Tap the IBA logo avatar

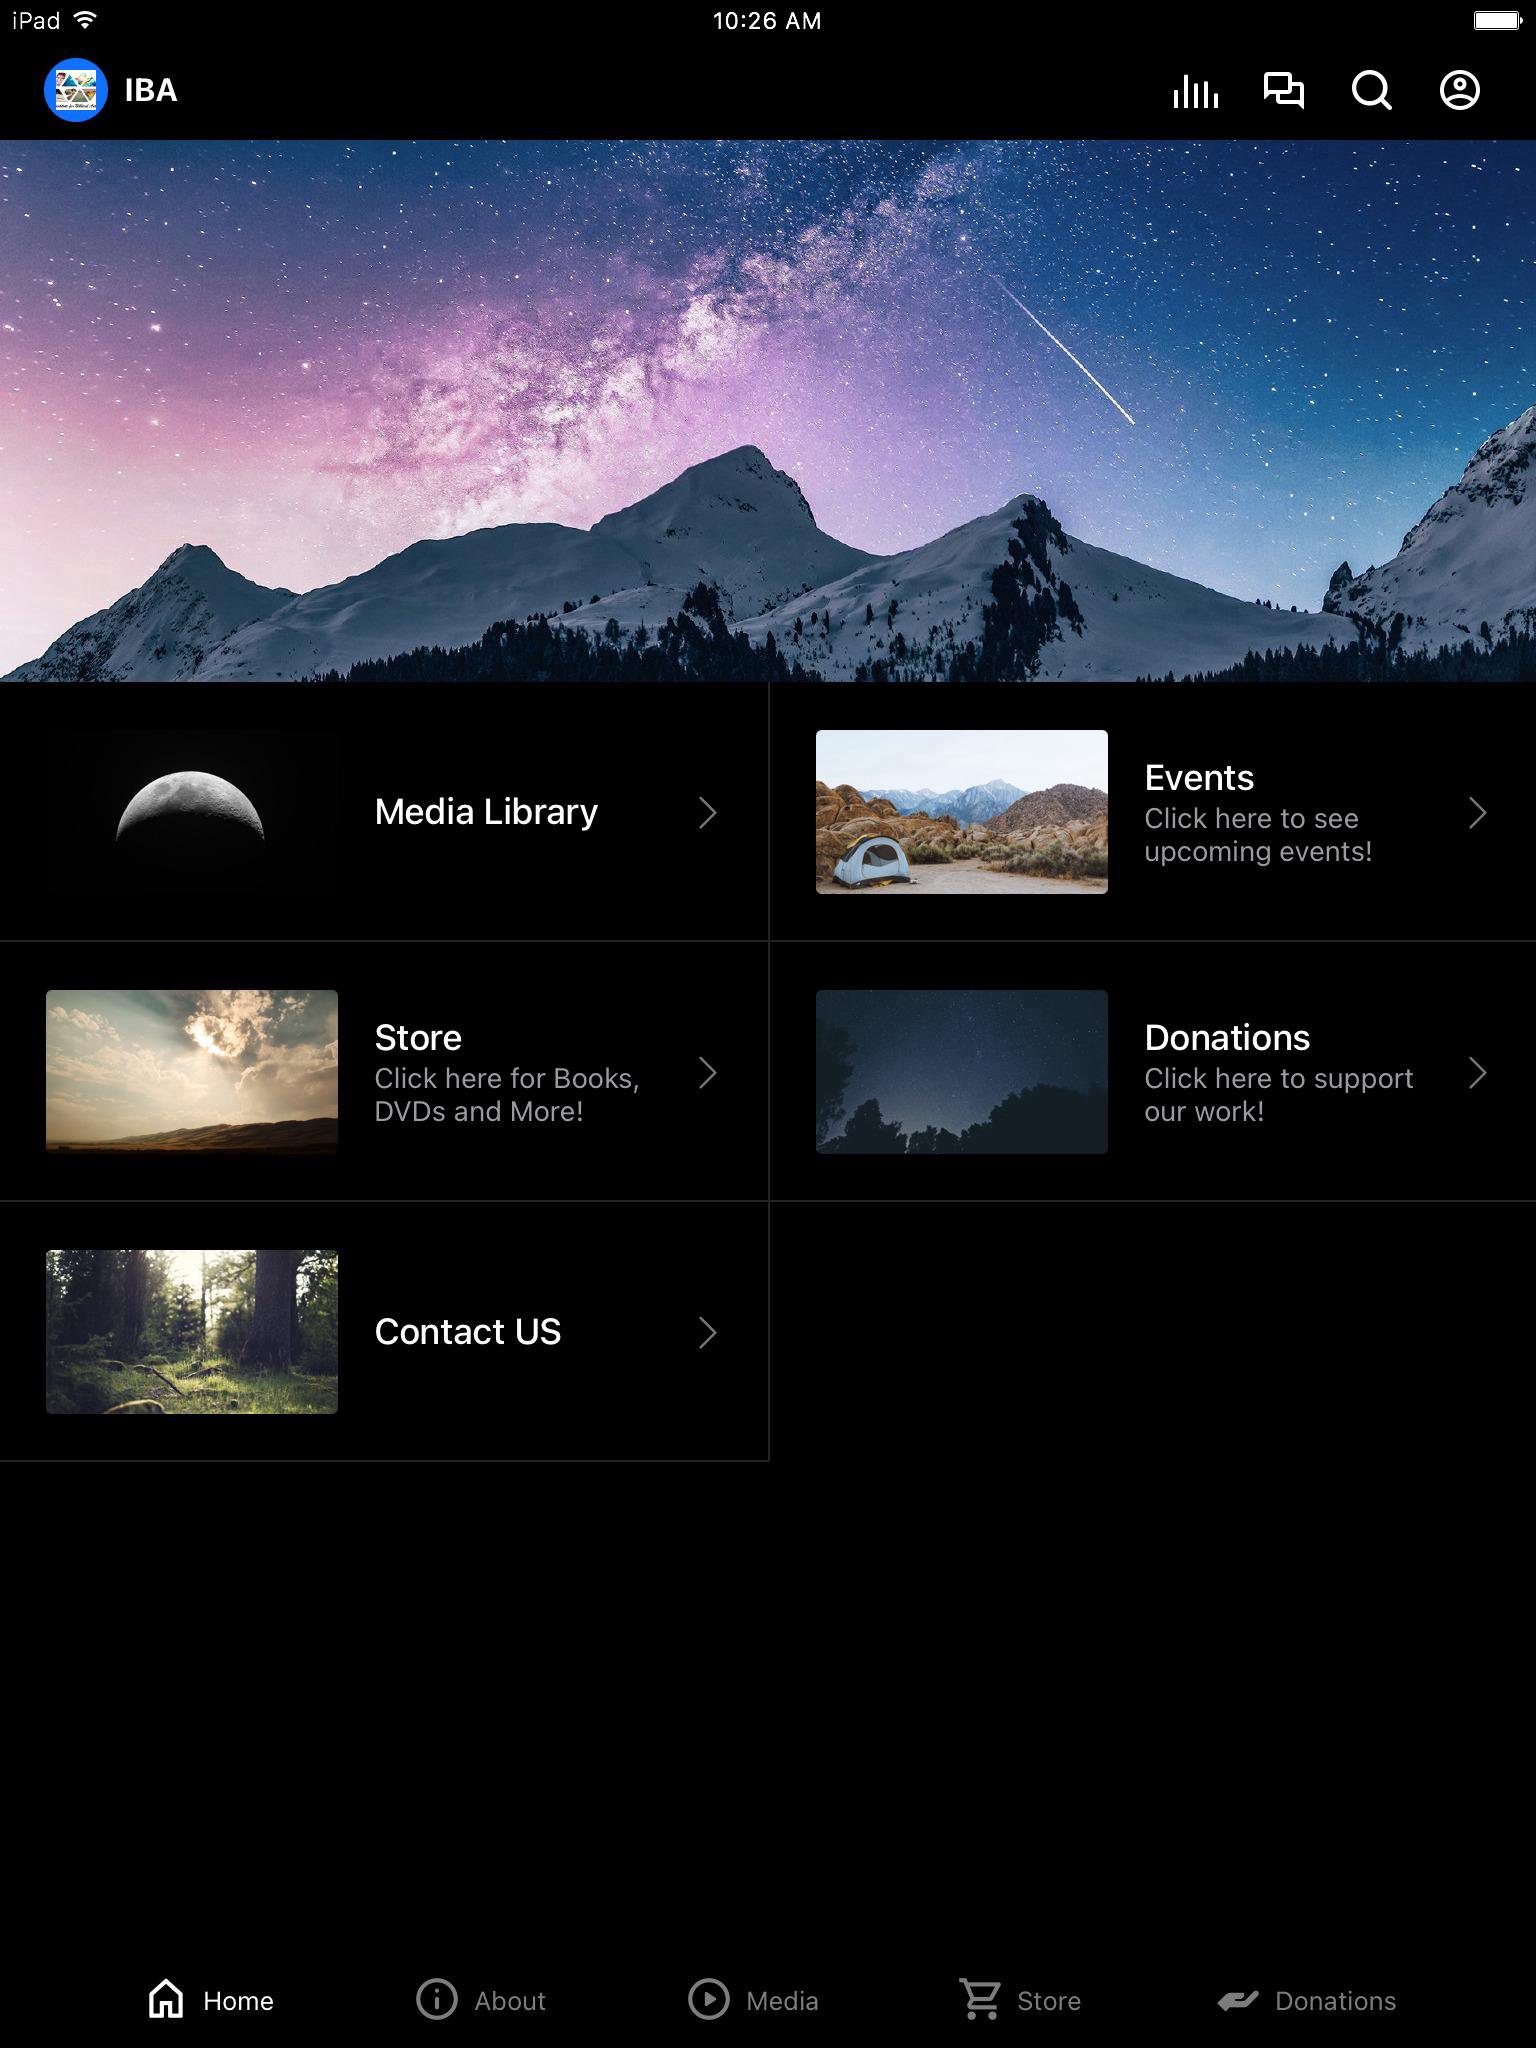pos(76,91)
